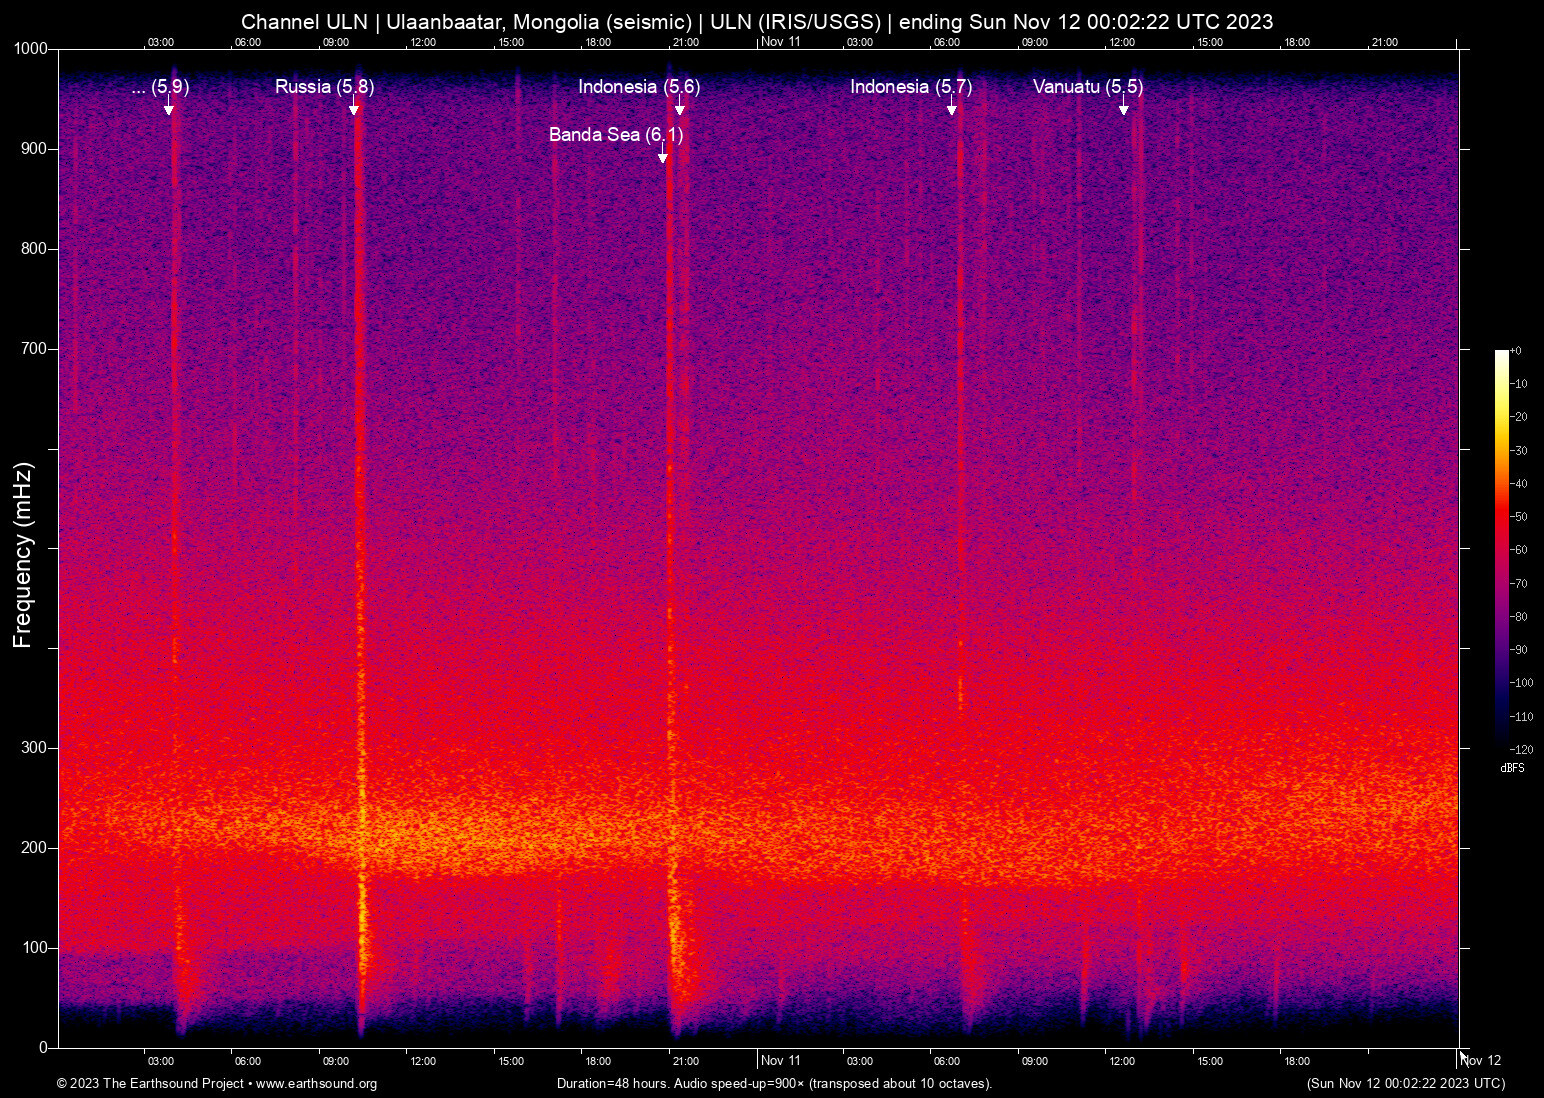Select the Russia (5.8) earthquake label
The height and width of the screenshot is (1098, 1544).
click(324, 87)
